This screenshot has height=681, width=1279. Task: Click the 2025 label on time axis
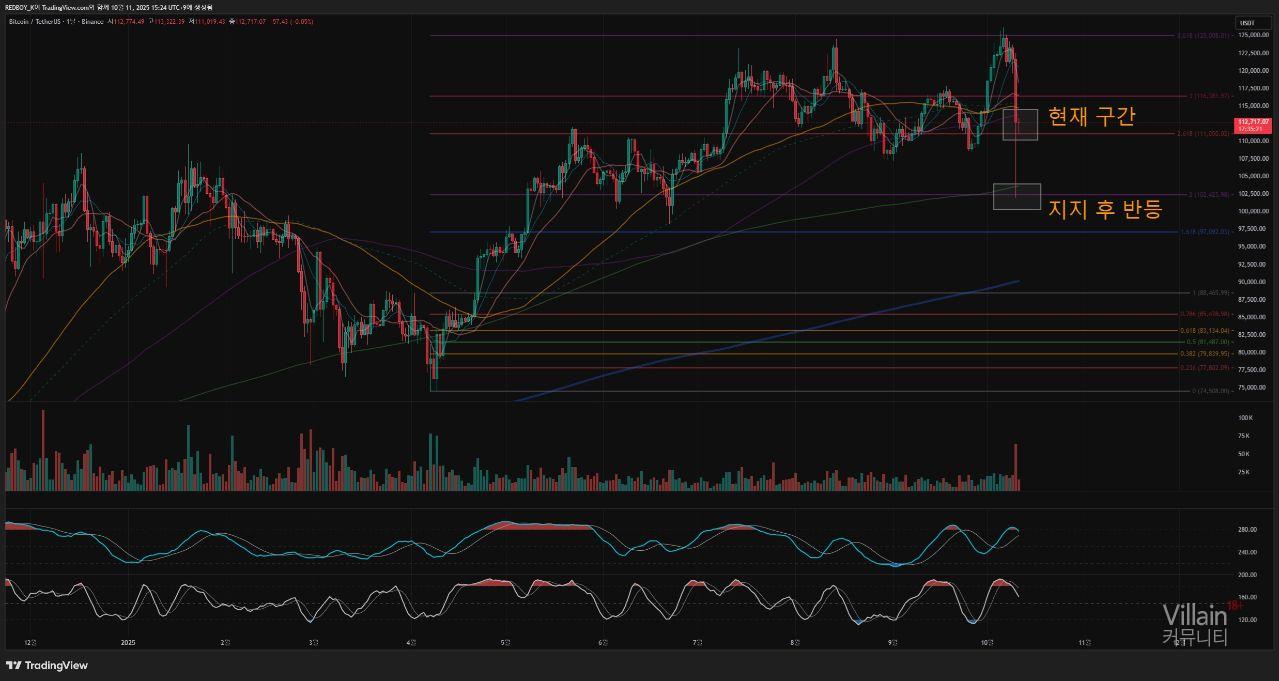point(127,643)
